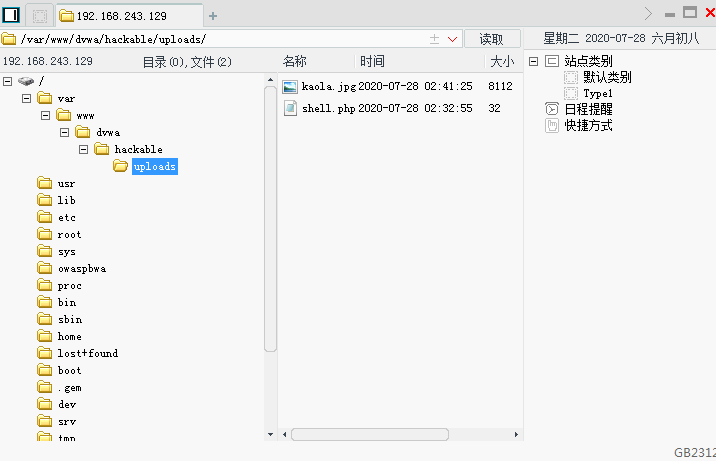This screenshot has width=716, height=461.
Task: Collapse the dvwa folder node
Action: tap(64, 132)
